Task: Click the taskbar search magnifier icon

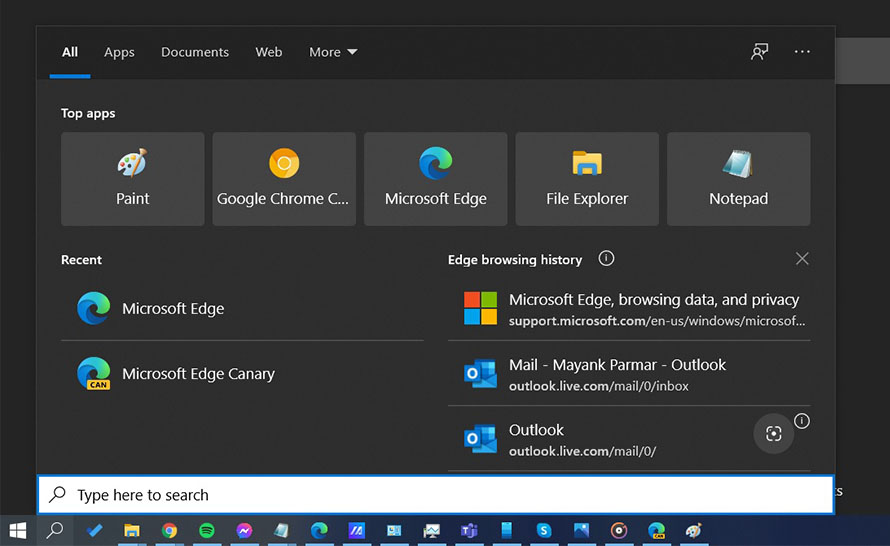Action: pos(55,531)
